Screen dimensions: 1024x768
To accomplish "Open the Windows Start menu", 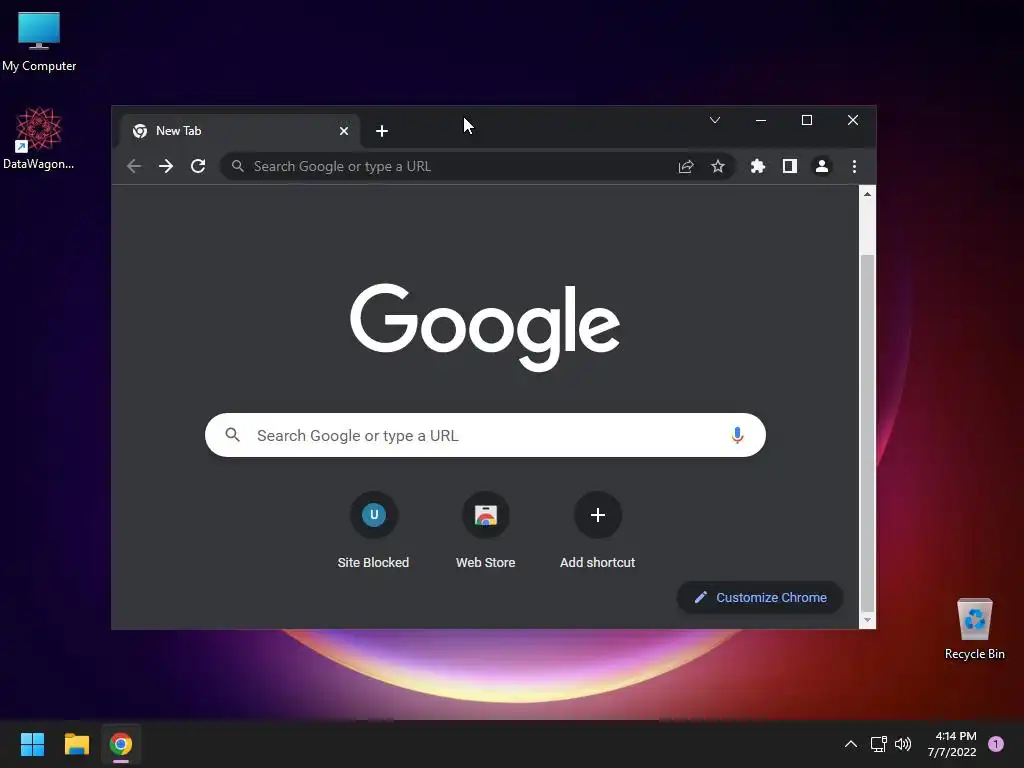I will coord(32,744).
